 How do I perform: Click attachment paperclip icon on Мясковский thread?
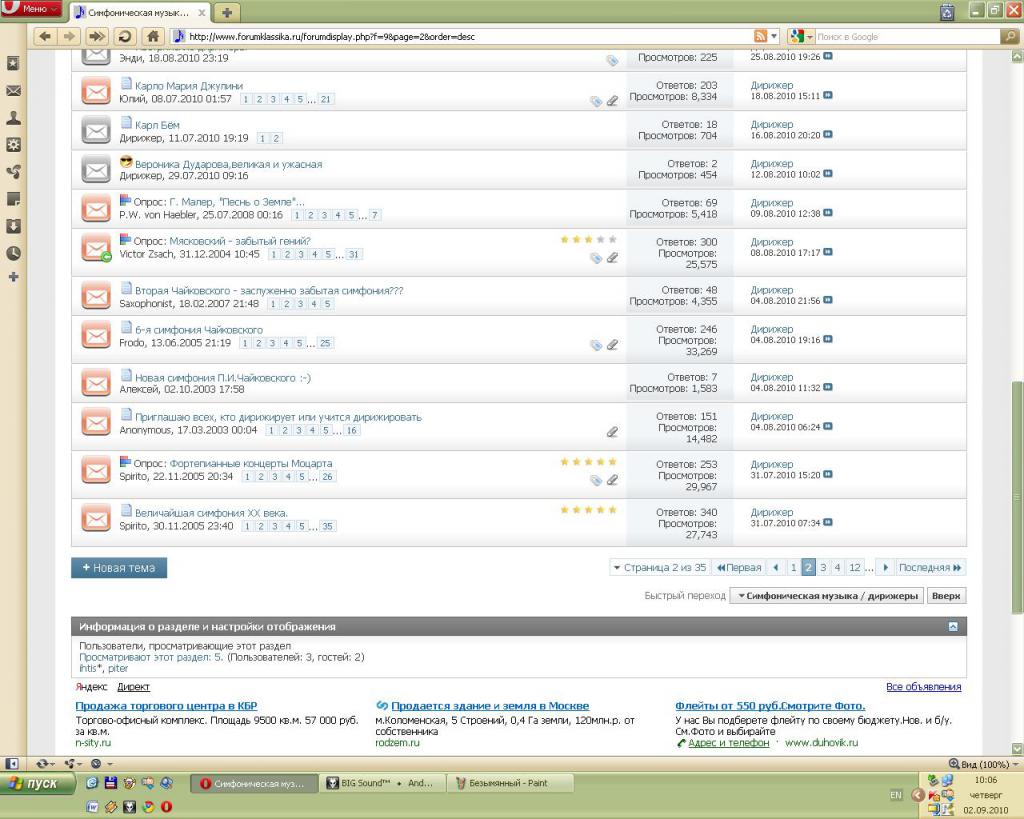click(x=612, y=258)
